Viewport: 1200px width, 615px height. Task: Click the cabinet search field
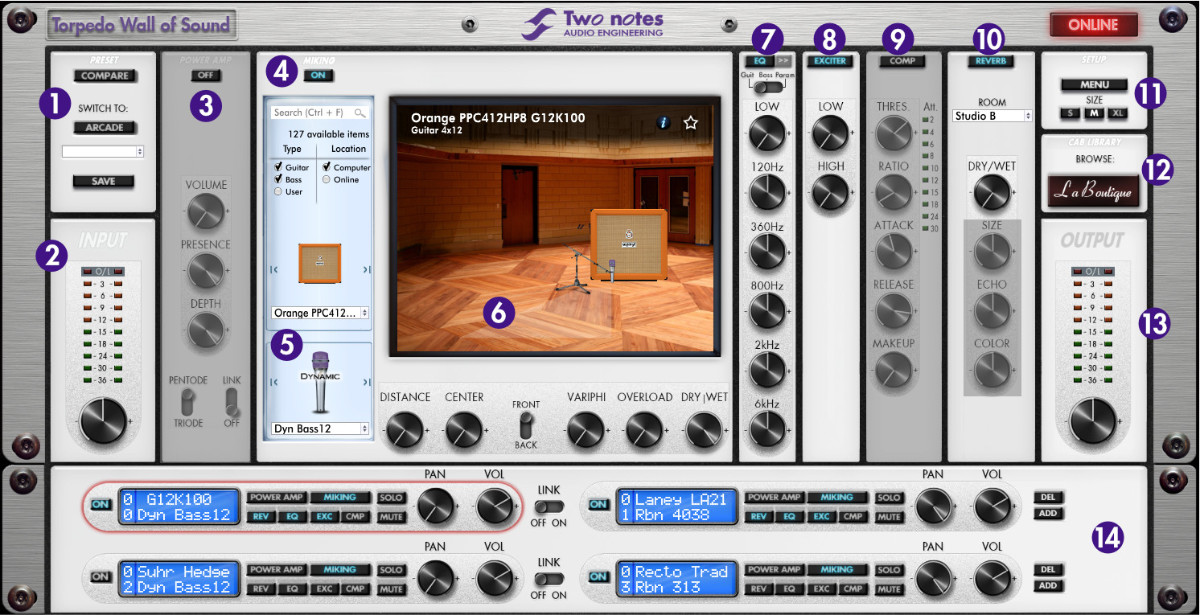pos(319,113)
